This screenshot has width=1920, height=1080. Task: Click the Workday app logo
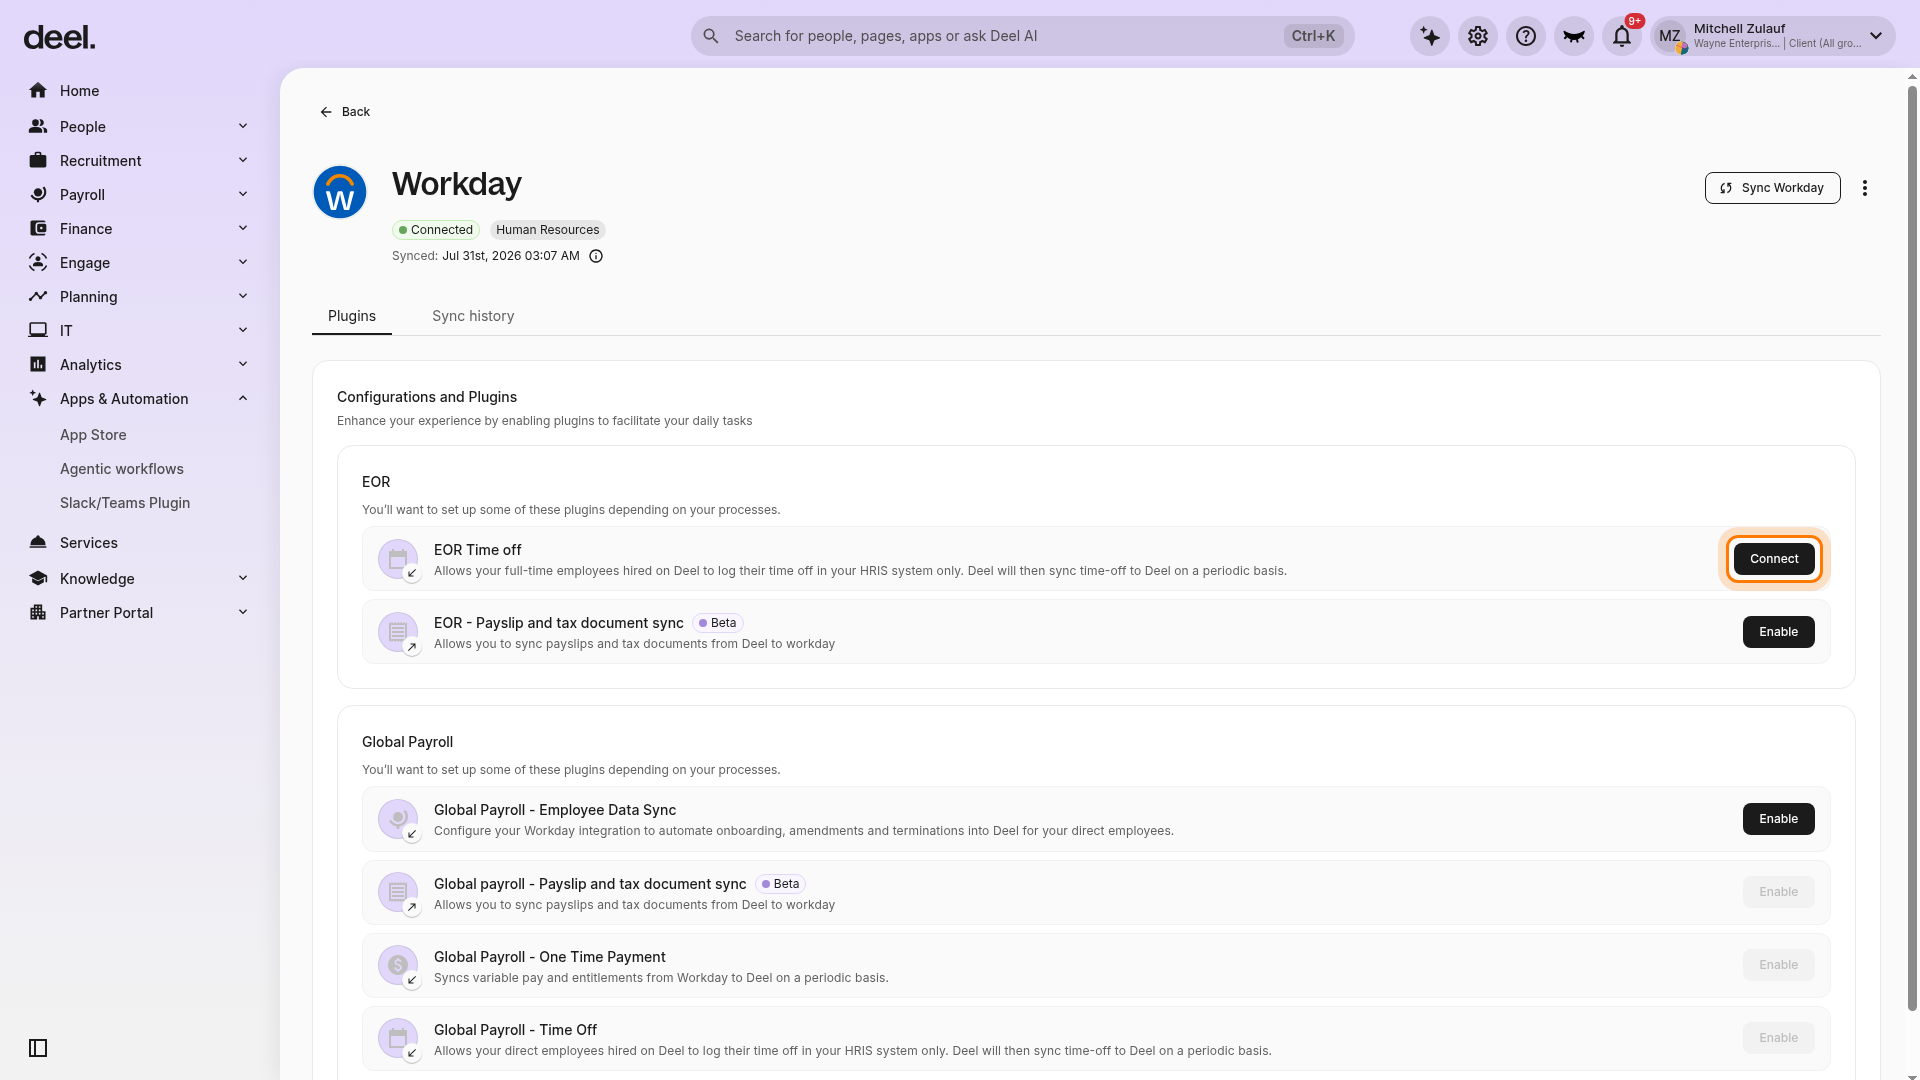point(340,192)
